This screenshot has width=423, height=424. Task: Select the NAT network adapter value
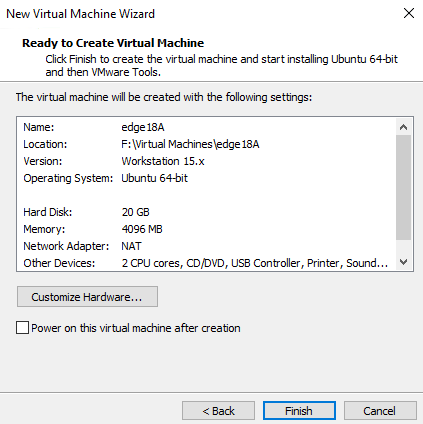pos(131,246)
